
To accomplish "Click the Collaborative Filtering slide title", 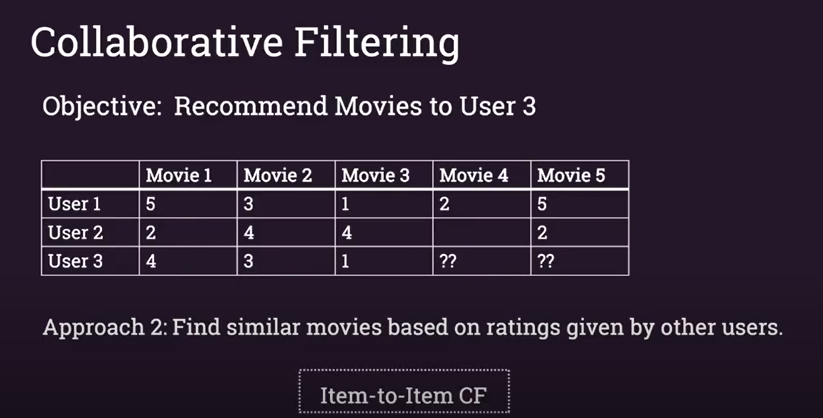I will (x=245, y=43).
